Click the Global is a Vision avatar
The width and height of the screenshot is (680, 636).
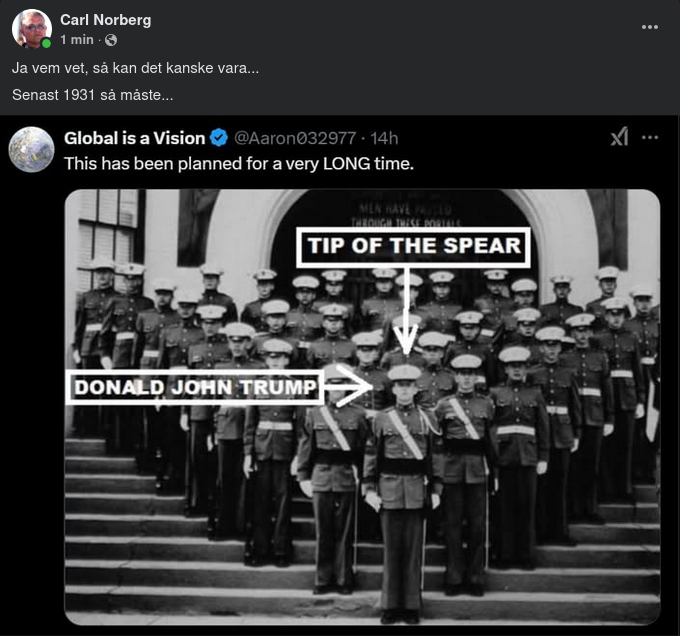coord(32,149)
